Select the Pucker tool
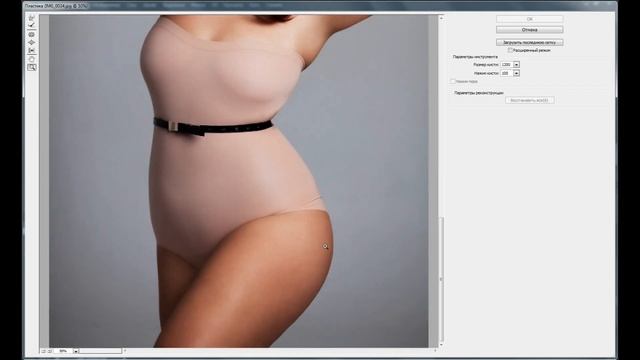 point(31,35)
